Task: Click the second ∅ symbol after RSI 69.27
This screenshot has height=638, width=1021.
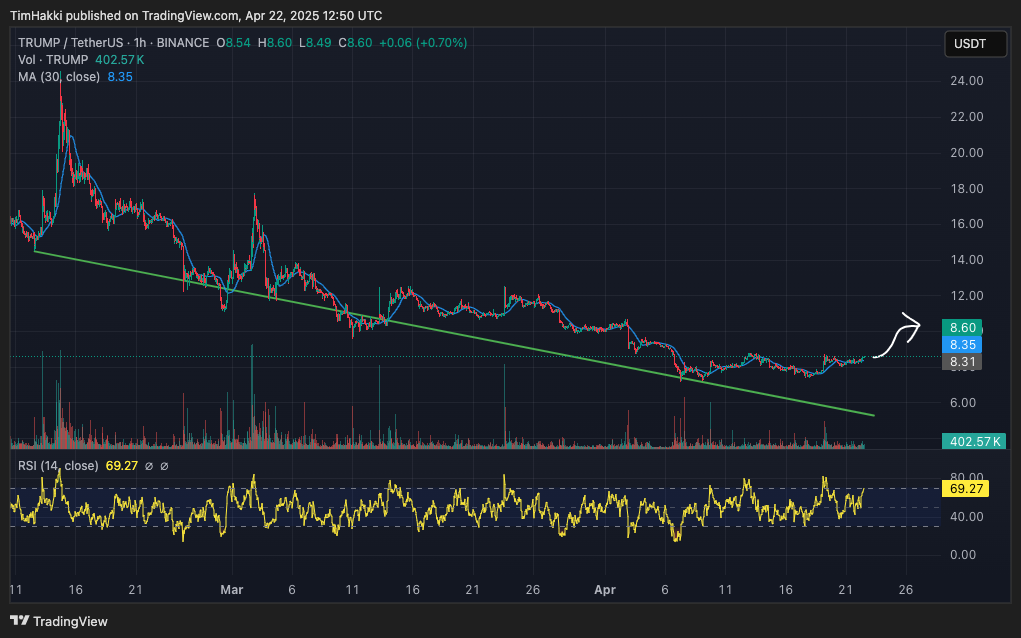Action: click(164, 466)
